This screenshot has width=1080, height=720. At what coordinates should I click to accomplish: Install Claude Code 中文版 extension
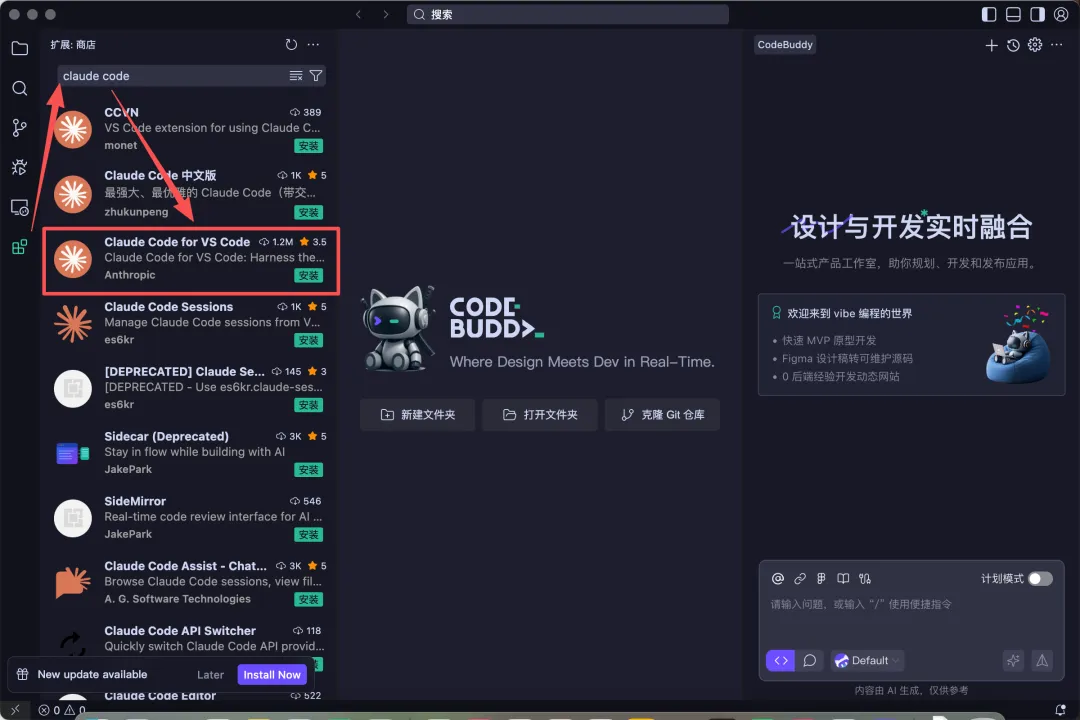(309, 212)
